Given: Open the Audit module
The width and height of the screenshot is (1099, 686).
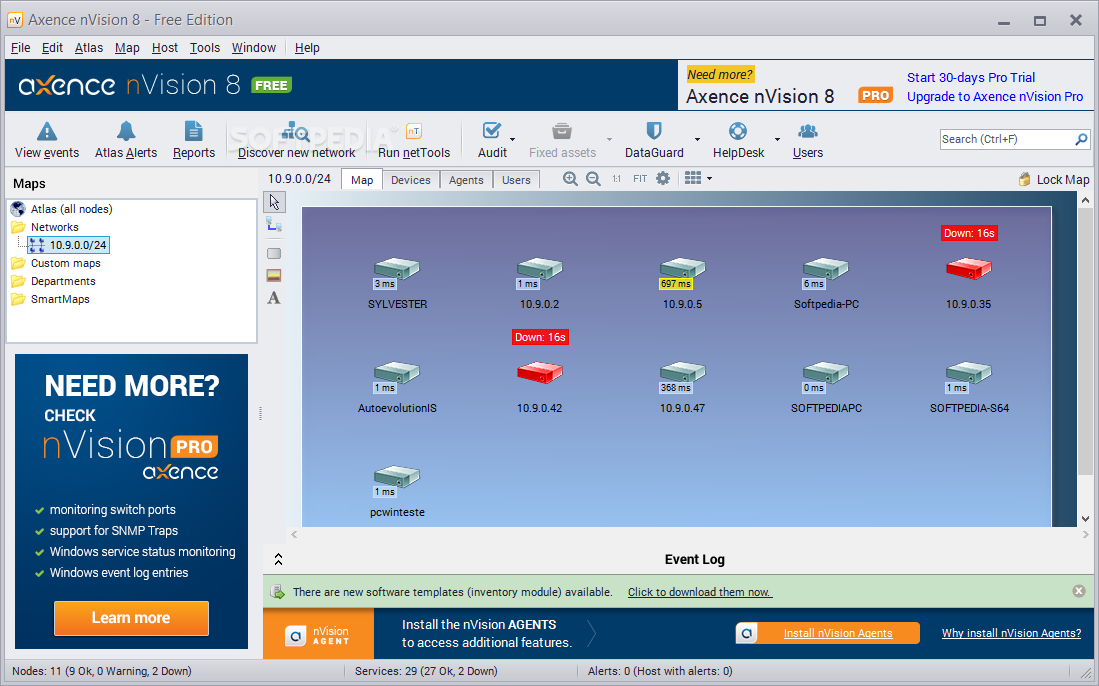Looking at the screenshot, I should (492, 140).
